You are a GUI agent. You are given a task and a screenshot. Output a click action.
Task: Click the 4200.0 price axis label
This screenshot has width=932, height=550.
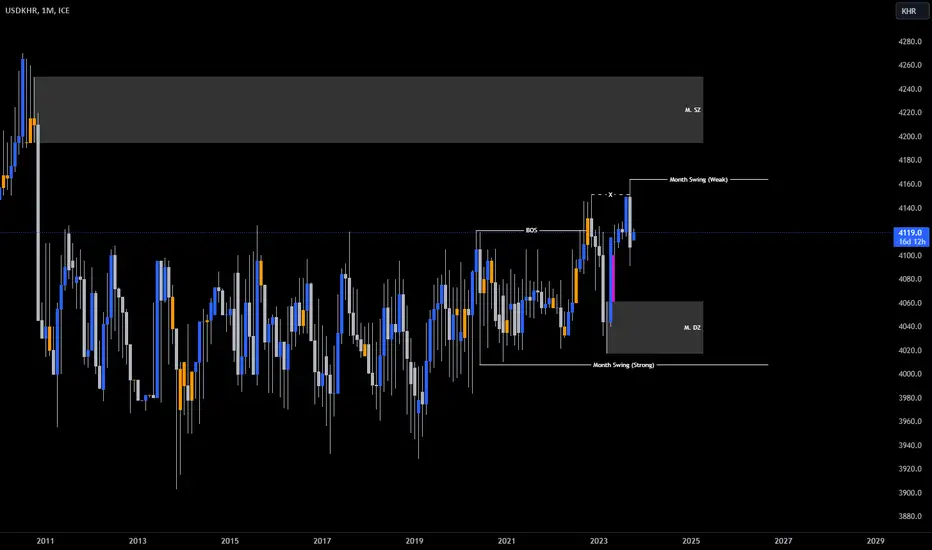tap(910, 136)
